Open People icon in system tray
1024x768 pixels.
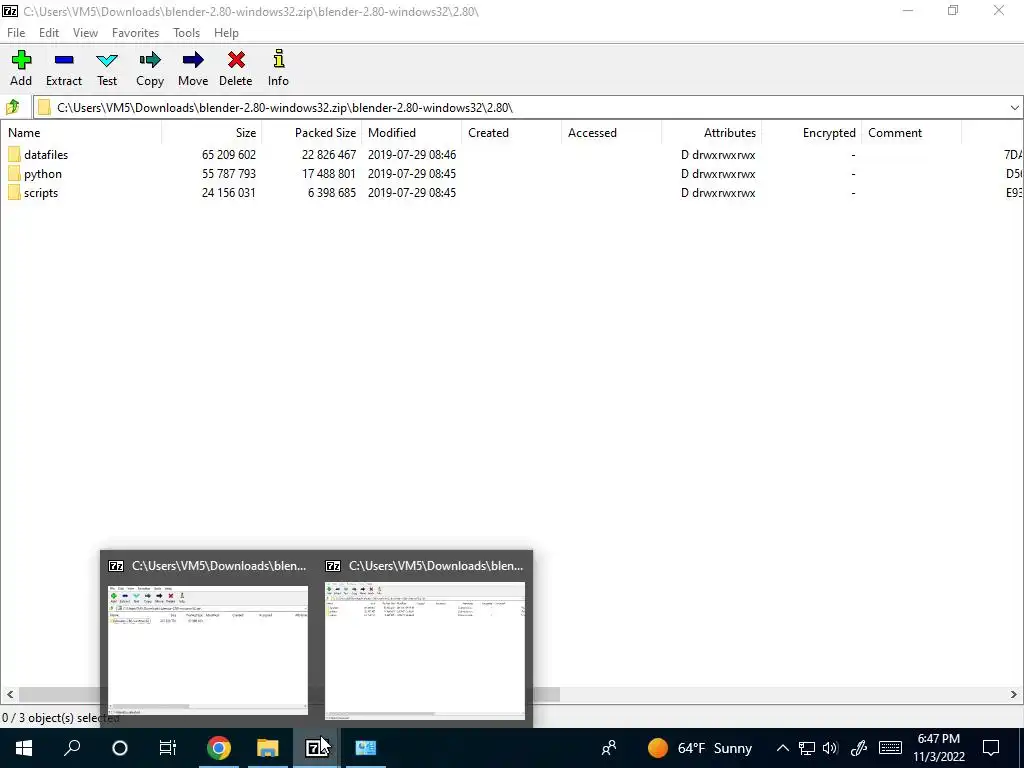point(609,748)
